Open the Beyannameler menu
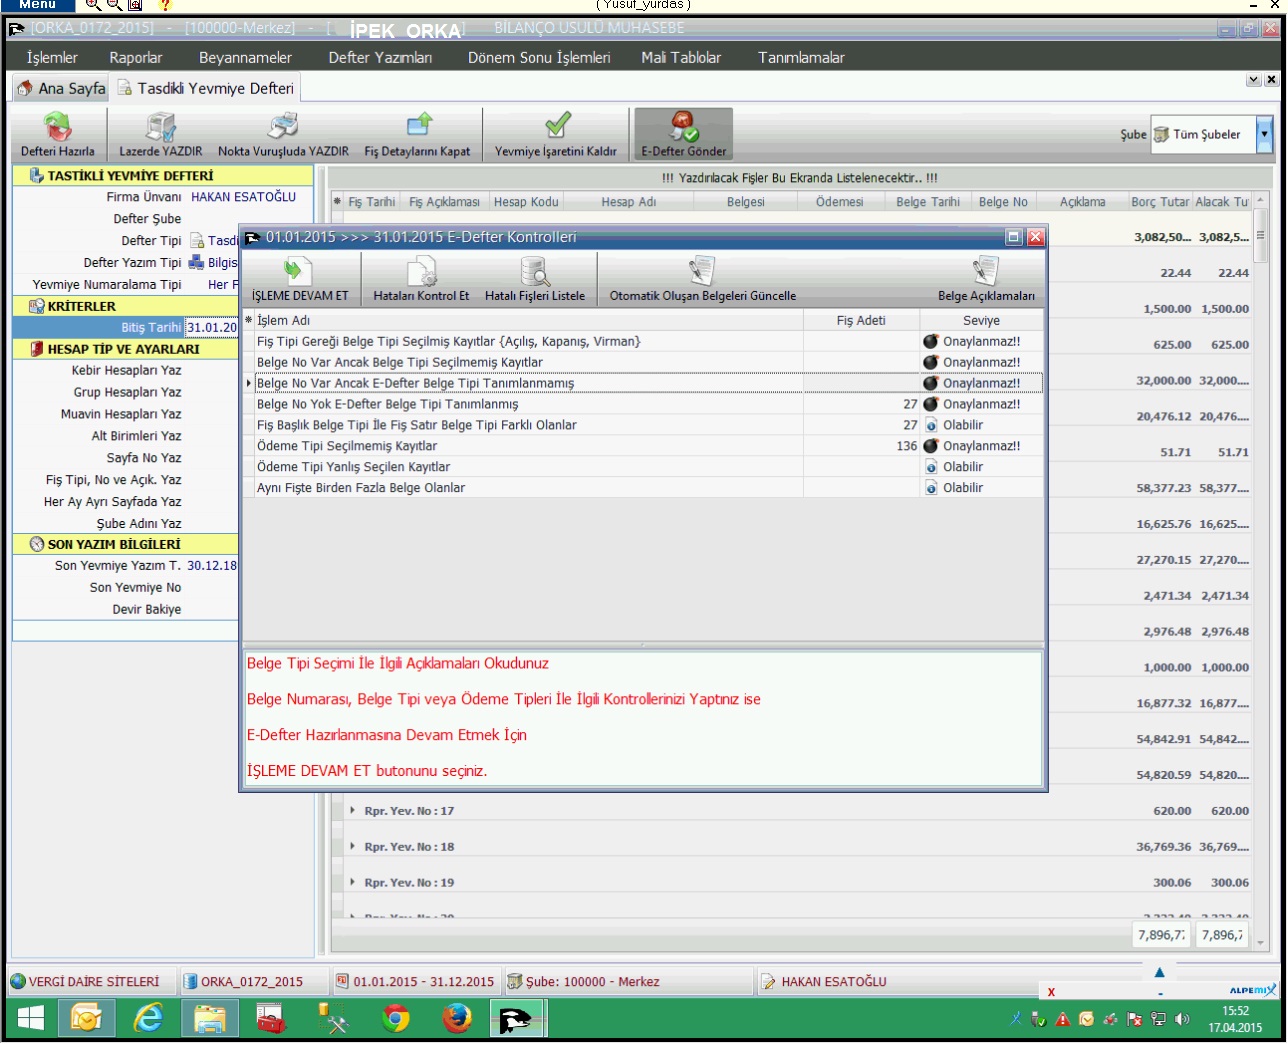 [245, 58]
